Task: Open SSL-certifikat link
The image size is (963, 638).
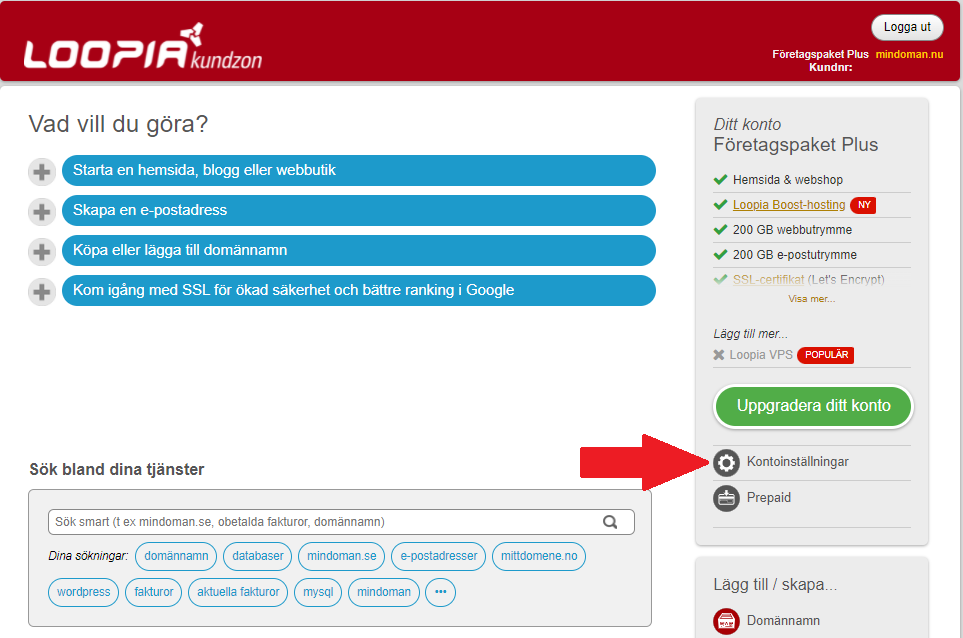Action: pos(768,279)
